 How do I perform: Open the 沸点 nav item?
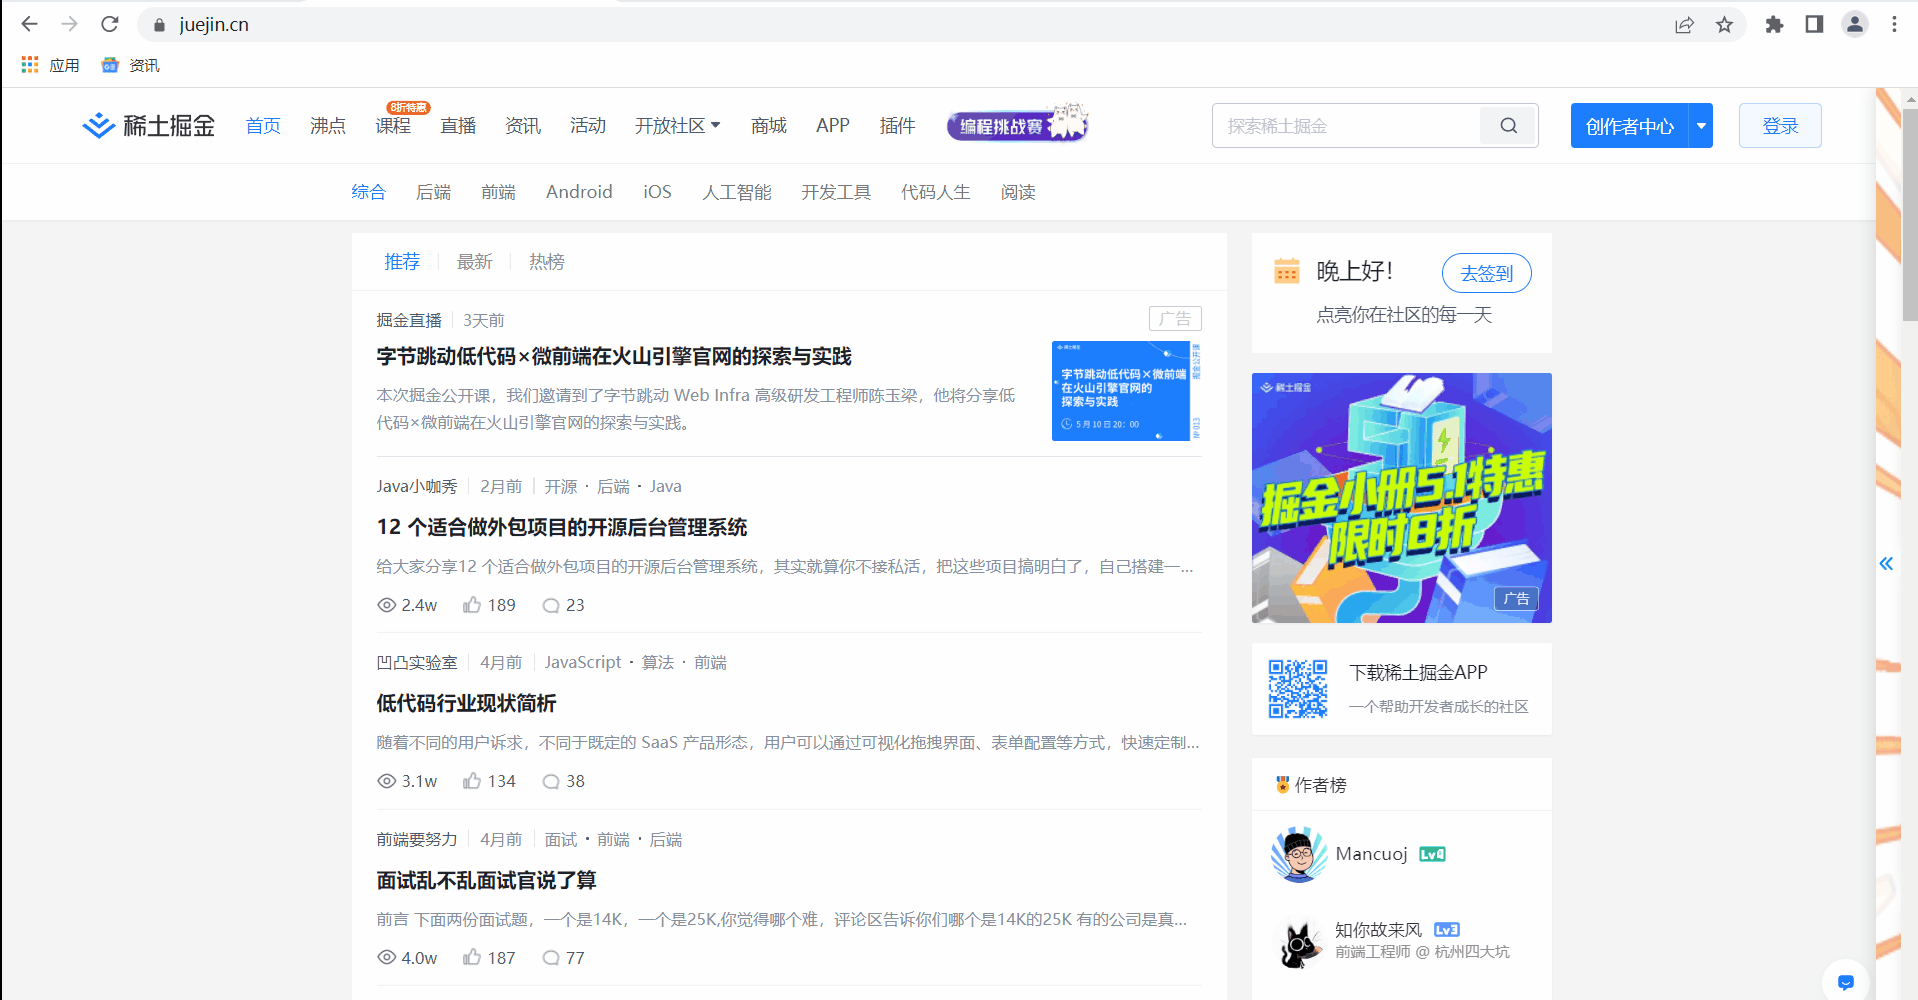pos(328,126)
